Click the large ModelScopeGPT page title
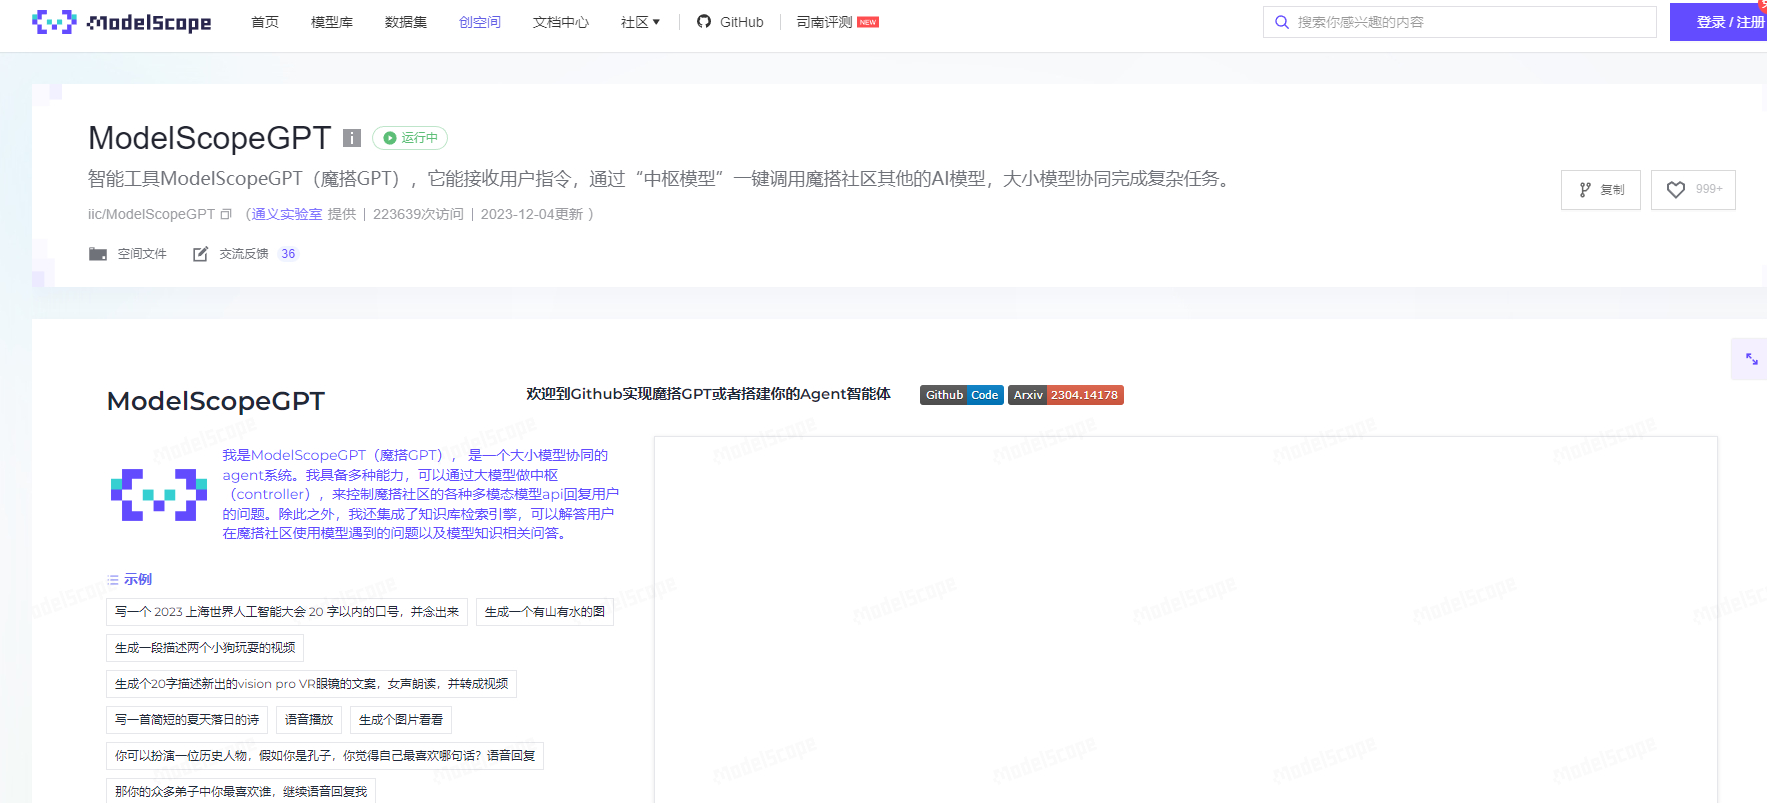The height and width of the screenshot is (803, 1767). [x=210, y=138]
